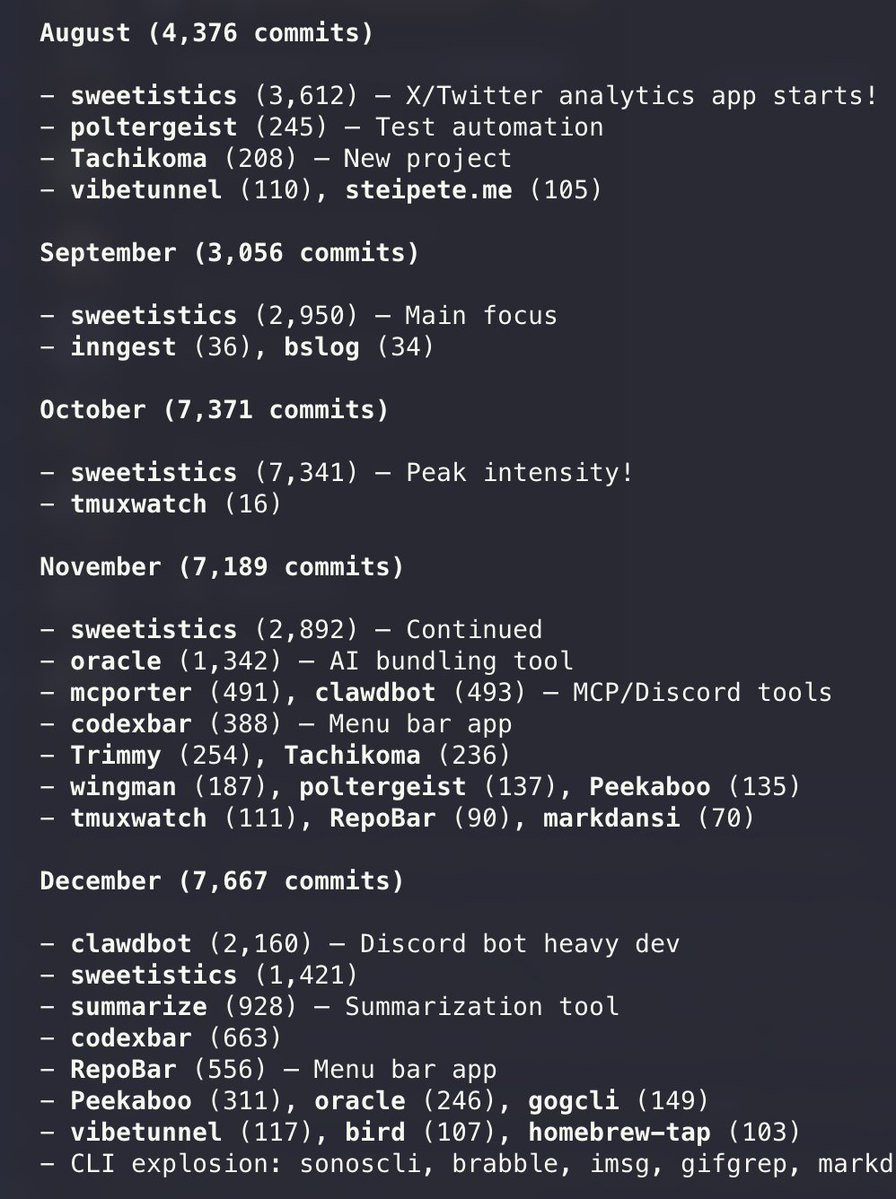896x1199 pixels.
Task: Click the September 3,056 commits heading
Action: click(x=229, y=252)
